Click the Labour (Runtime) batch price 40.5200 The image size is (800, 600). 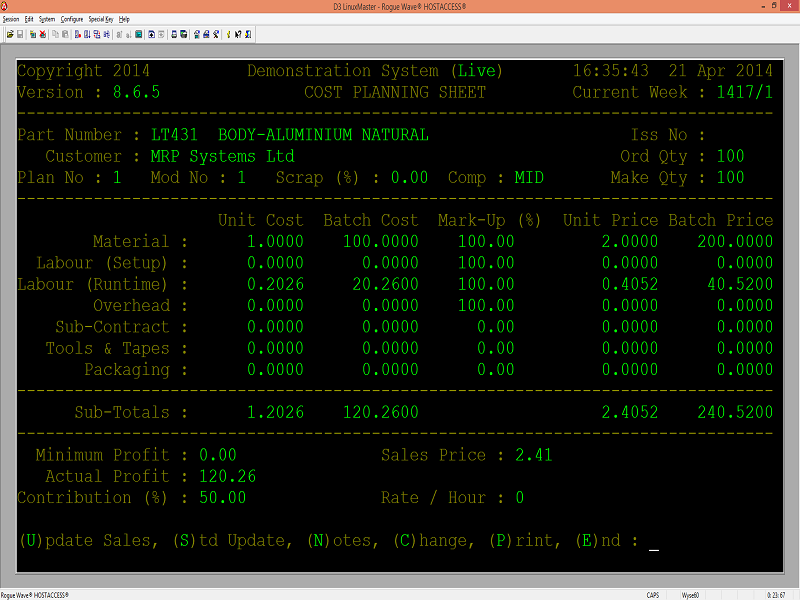click(740, 284)
